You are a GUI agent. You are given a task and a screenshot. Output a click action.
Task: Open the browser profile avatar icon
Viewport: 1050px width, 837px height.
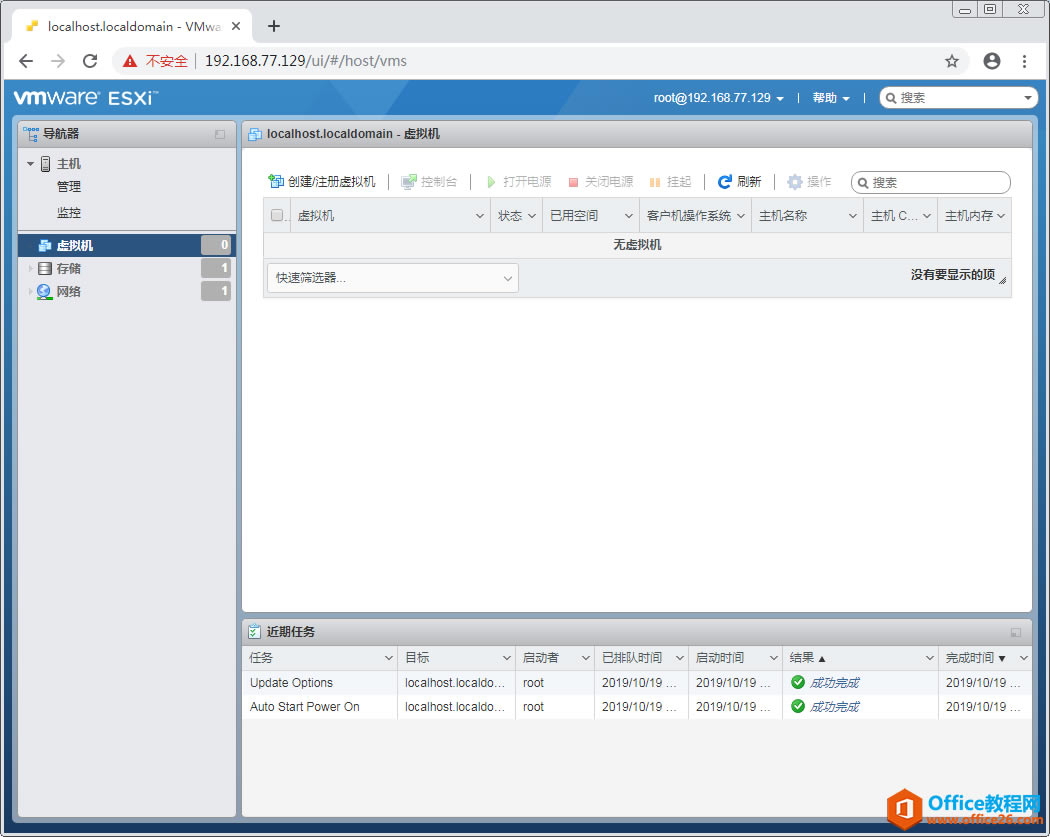click(x=992, y=61)
